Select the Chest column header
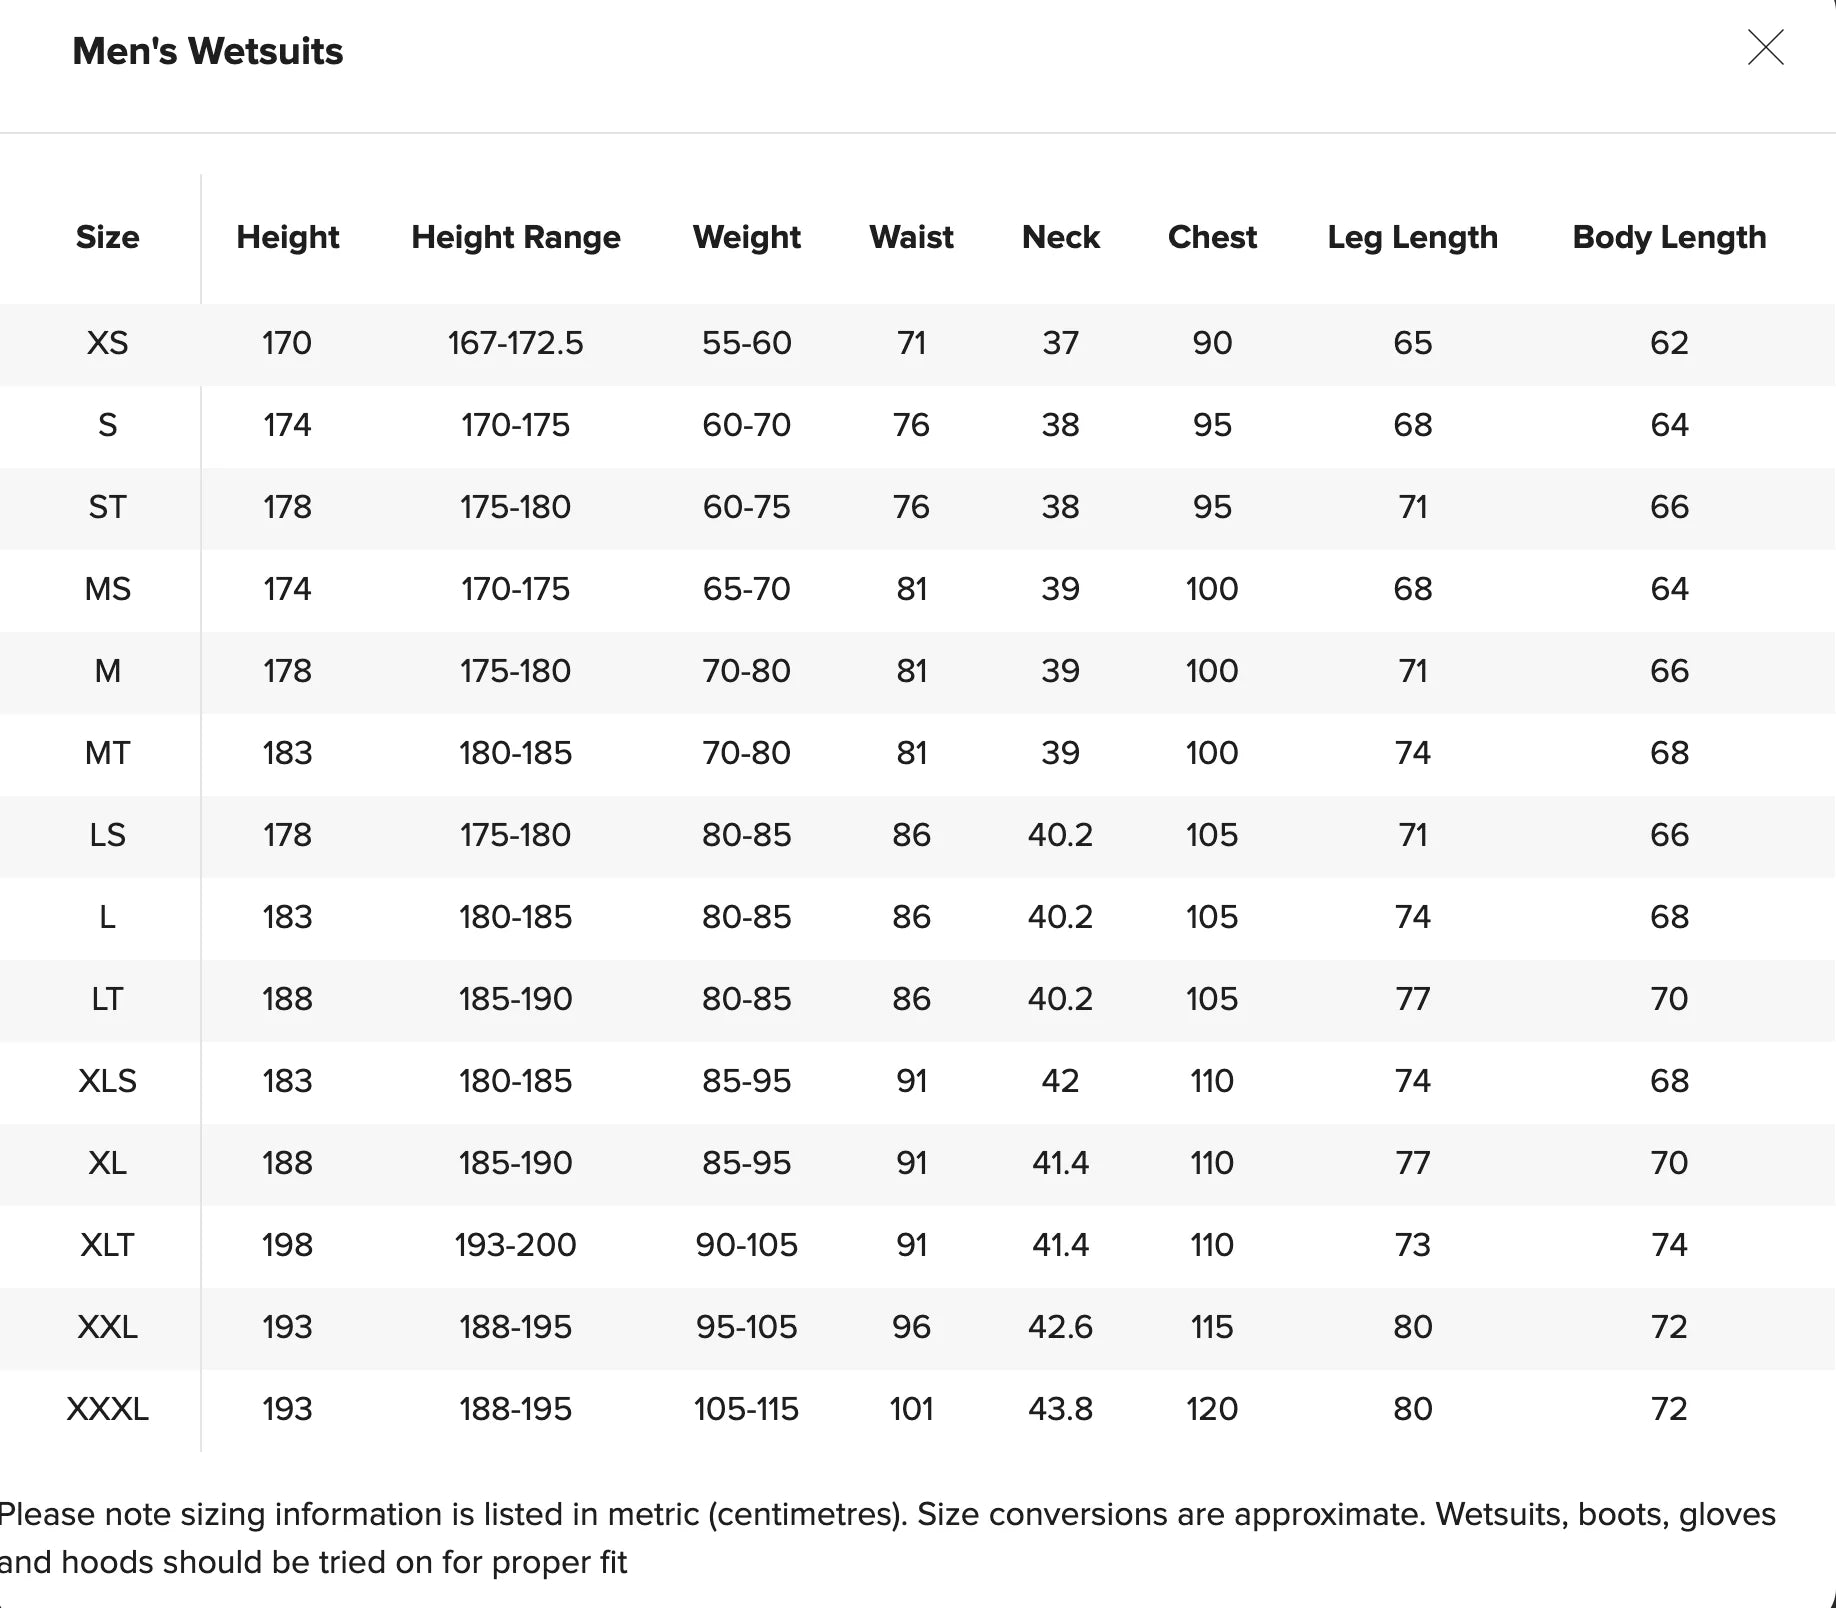This screenshot has width=1836, height=1608. pos(1212,237)
